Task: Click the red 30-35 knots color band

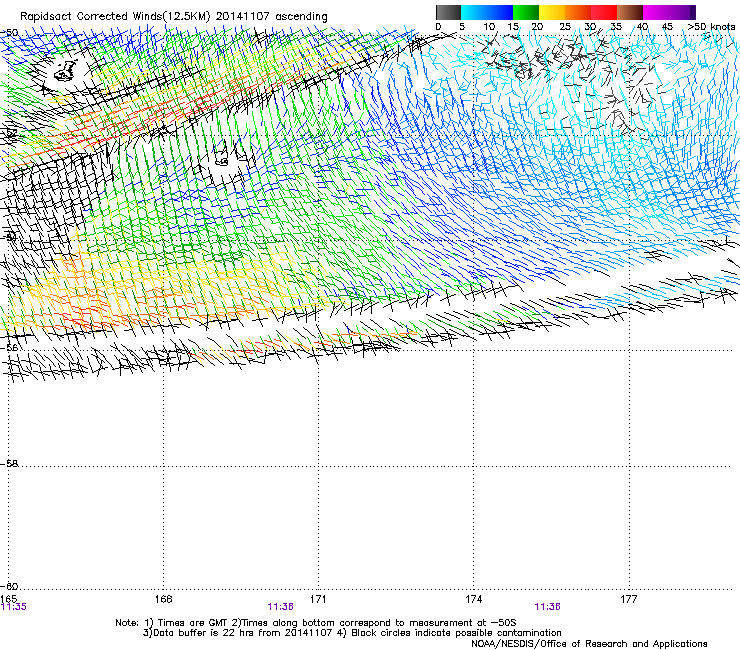Action: [x=604, y=12]
